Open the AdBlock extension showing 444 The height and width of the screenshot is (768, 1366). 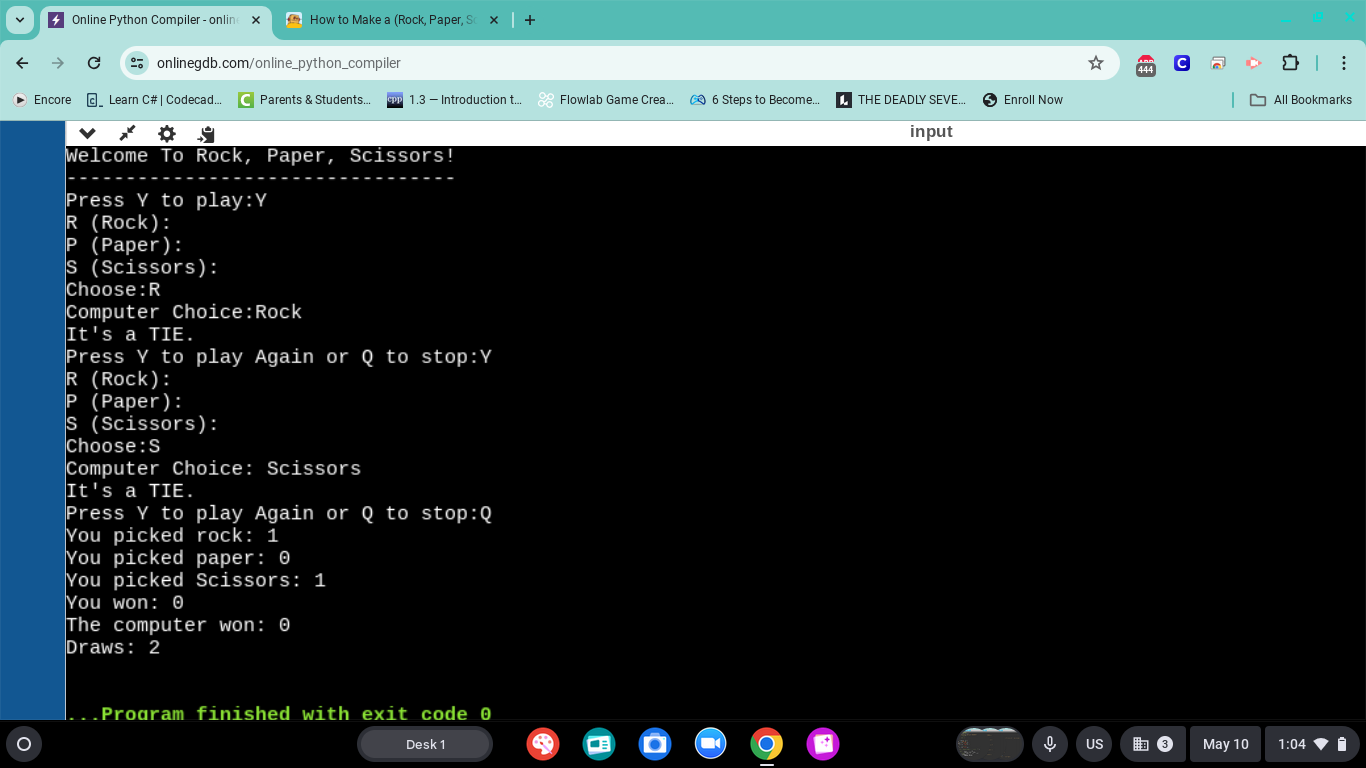pos(1145,63)
